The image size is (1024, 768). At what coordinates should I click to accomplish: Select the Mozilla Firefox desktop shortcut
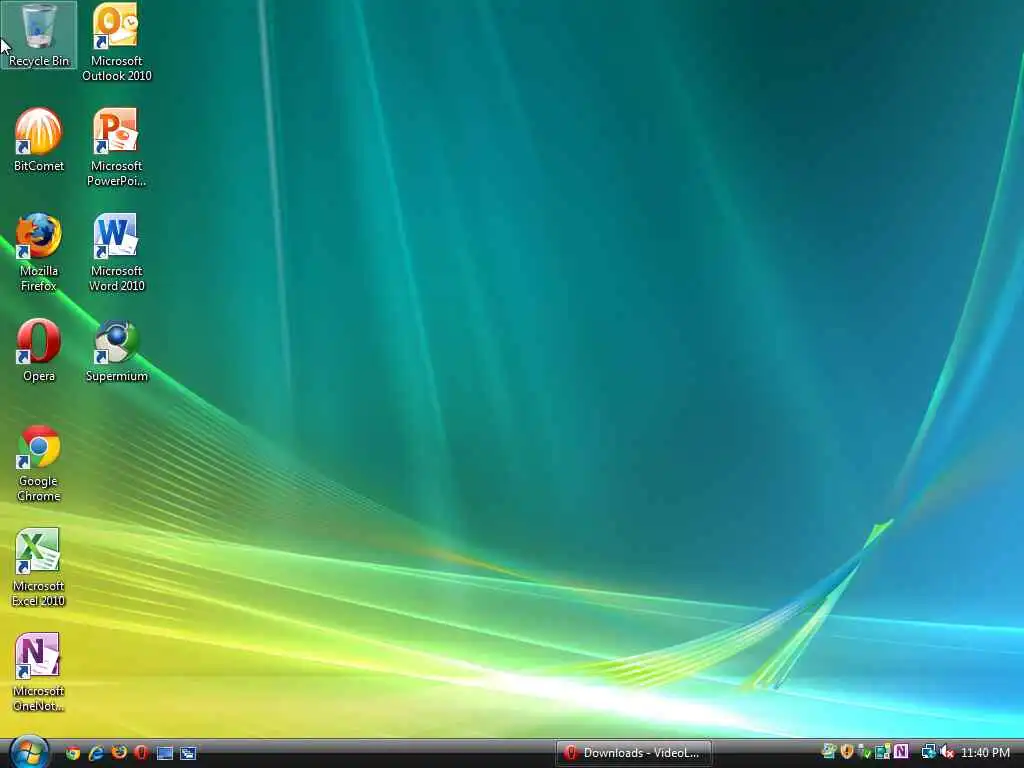click(x=39, y=252)
